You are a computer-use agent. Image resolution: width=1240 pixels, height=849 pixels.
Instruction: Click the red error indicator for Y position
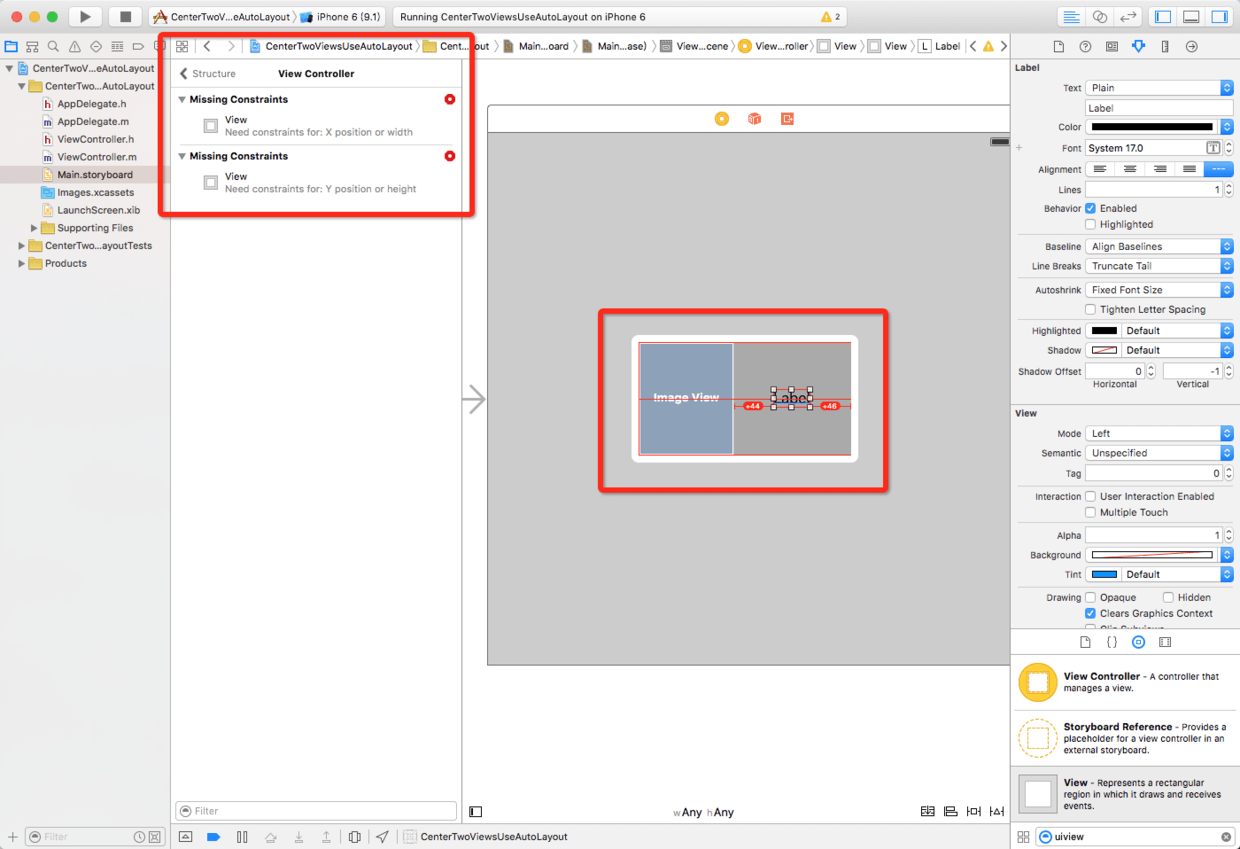450,156
